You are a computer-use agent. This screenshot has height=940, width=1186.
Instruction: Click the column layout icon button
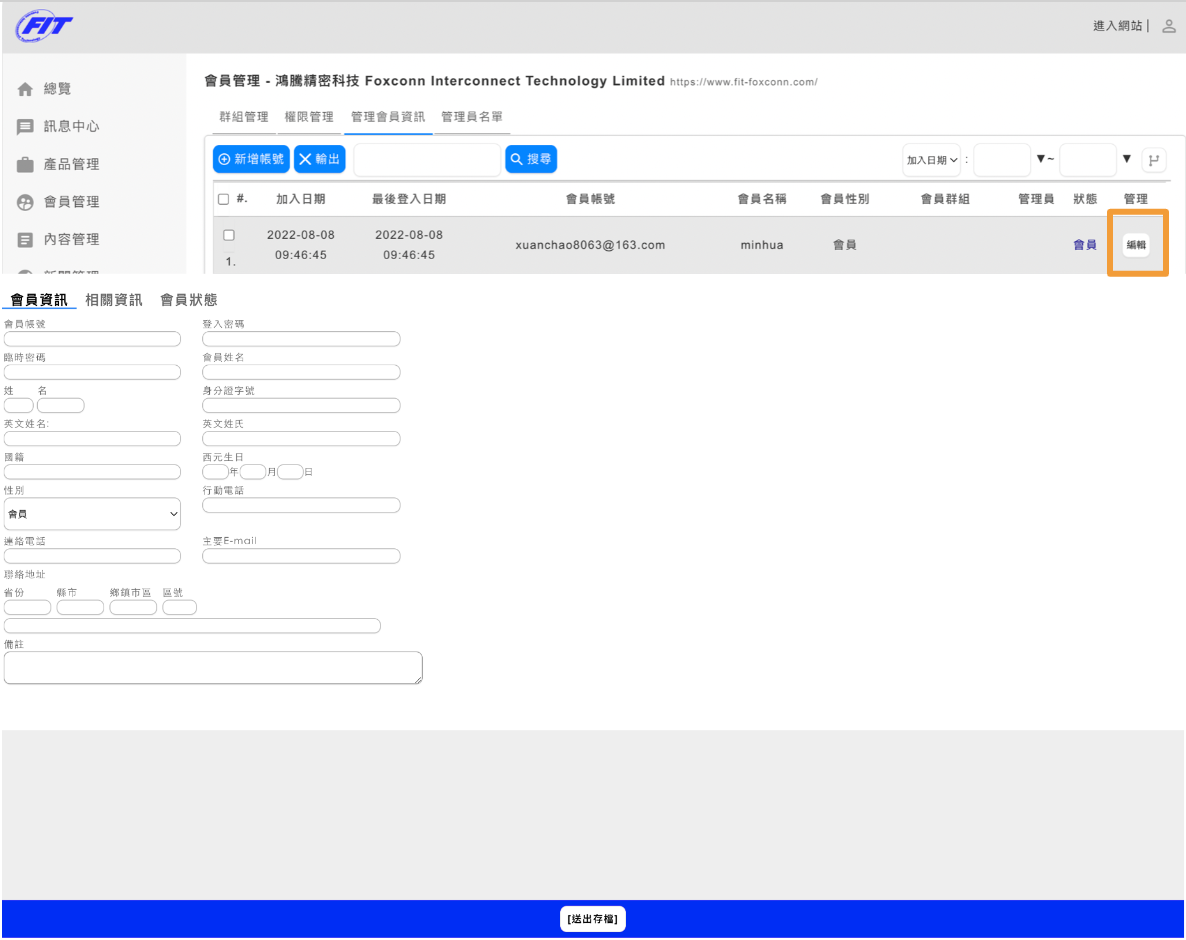1153,160
